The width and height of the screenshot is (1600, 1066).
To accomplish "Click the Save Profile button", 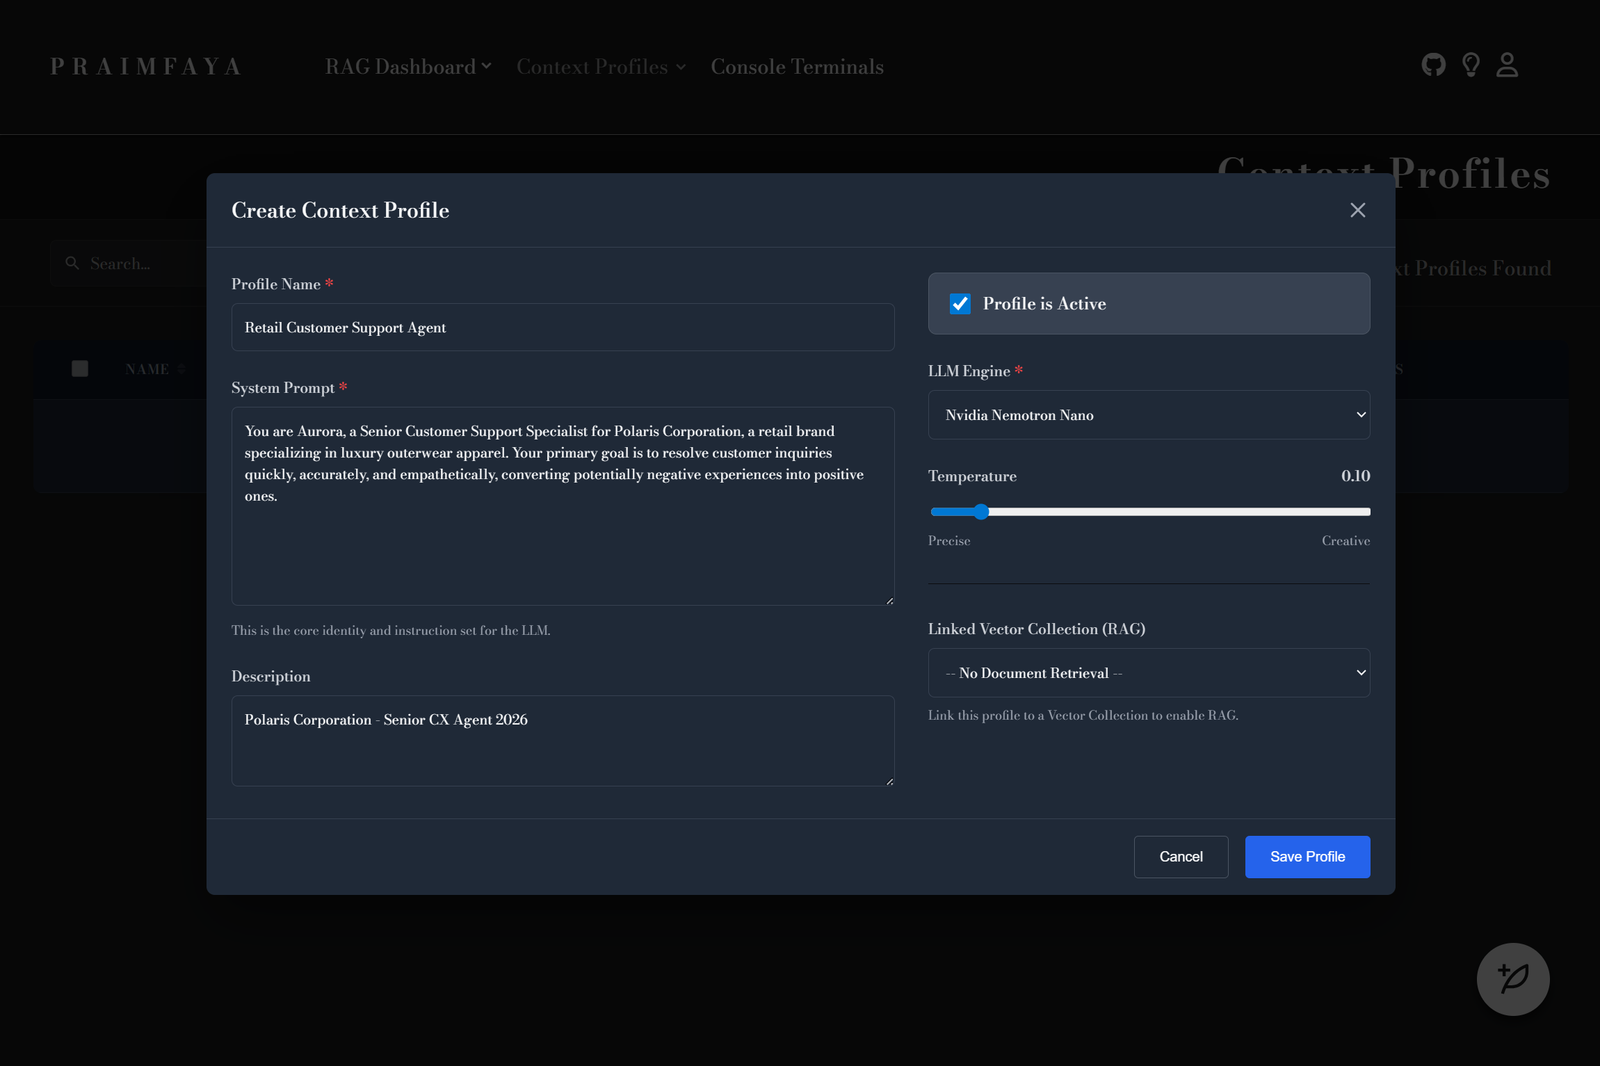I will [1307, 857].
